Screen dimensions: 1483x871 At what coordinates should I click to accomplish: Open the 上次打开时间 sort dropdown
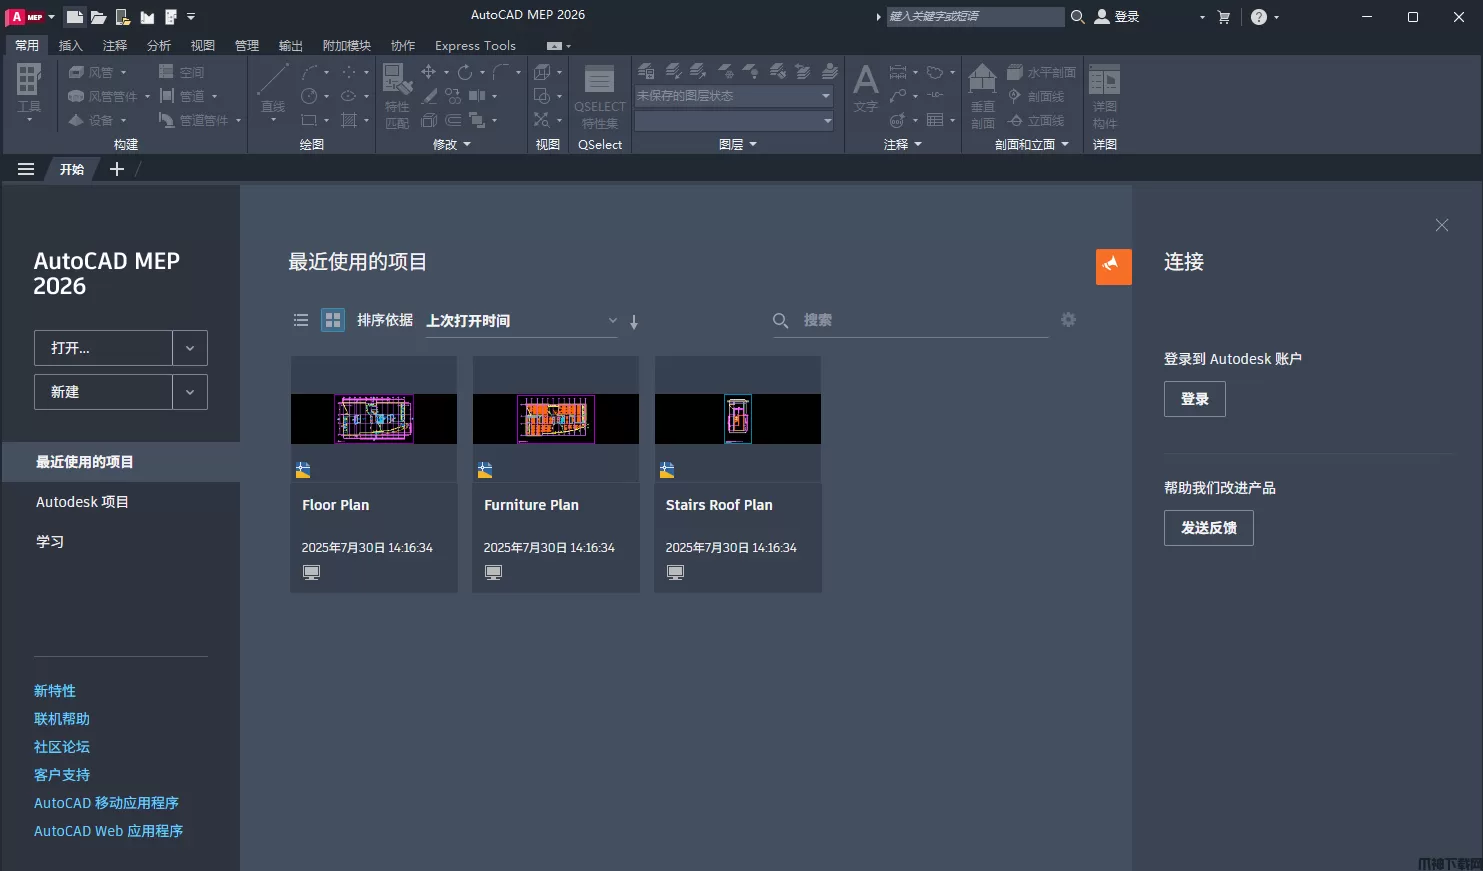pyautogui.click(x=521, y=321)
